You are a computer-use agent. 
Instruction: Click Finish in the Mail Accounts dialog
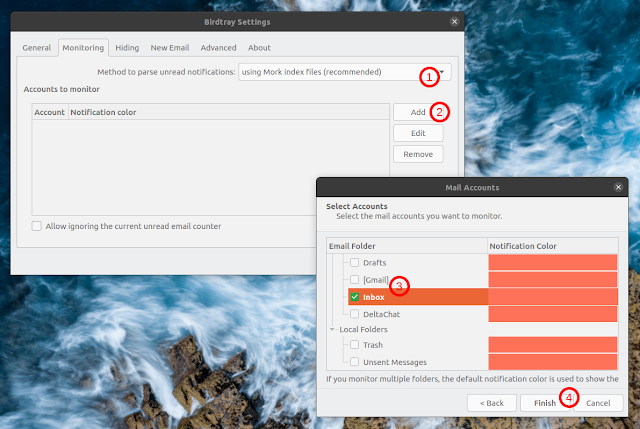(x=543, y=402)
